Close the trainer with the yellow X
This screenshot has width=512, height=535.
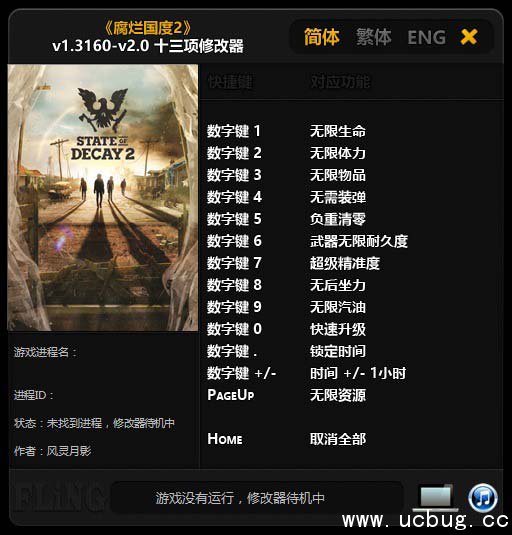click(x=469, y=37)
